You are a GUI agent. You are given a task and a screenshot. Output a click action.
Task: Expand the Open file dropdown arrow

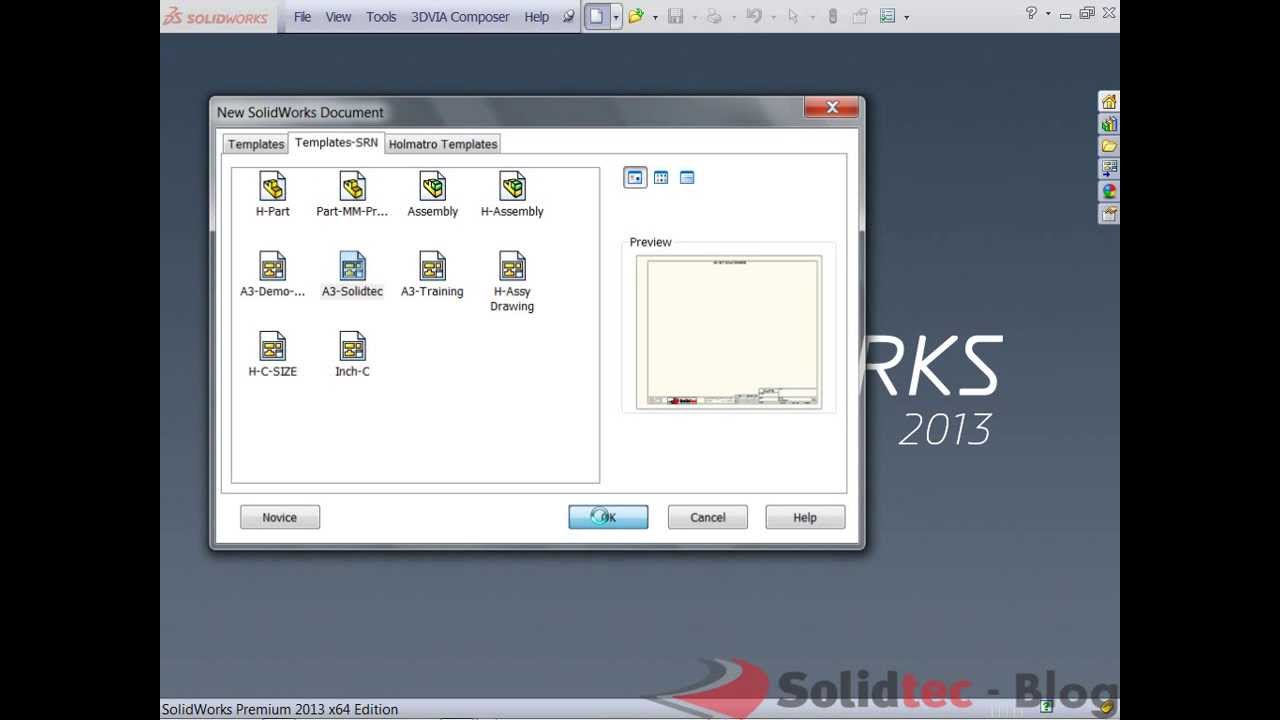click(x=655, y=17)
